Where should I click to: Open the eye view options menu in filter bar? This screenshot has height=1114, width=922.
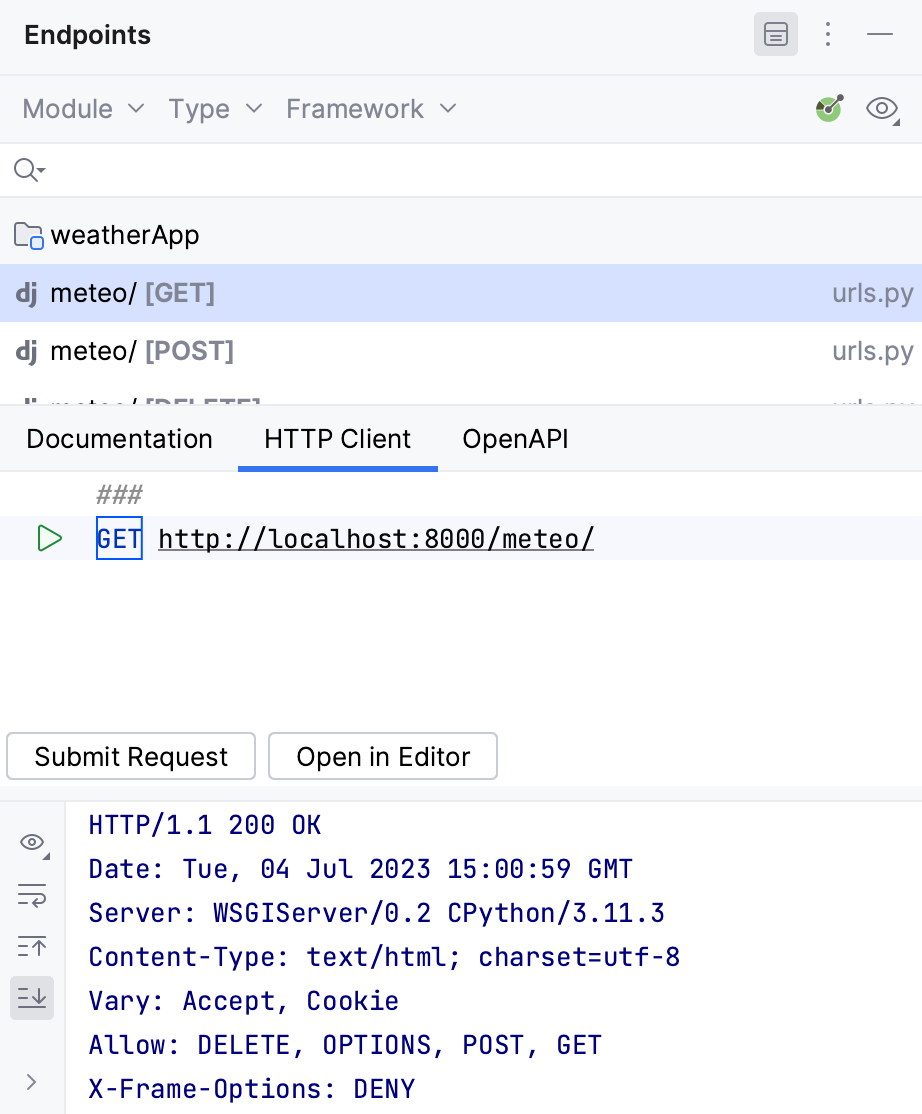click(883, 109)
